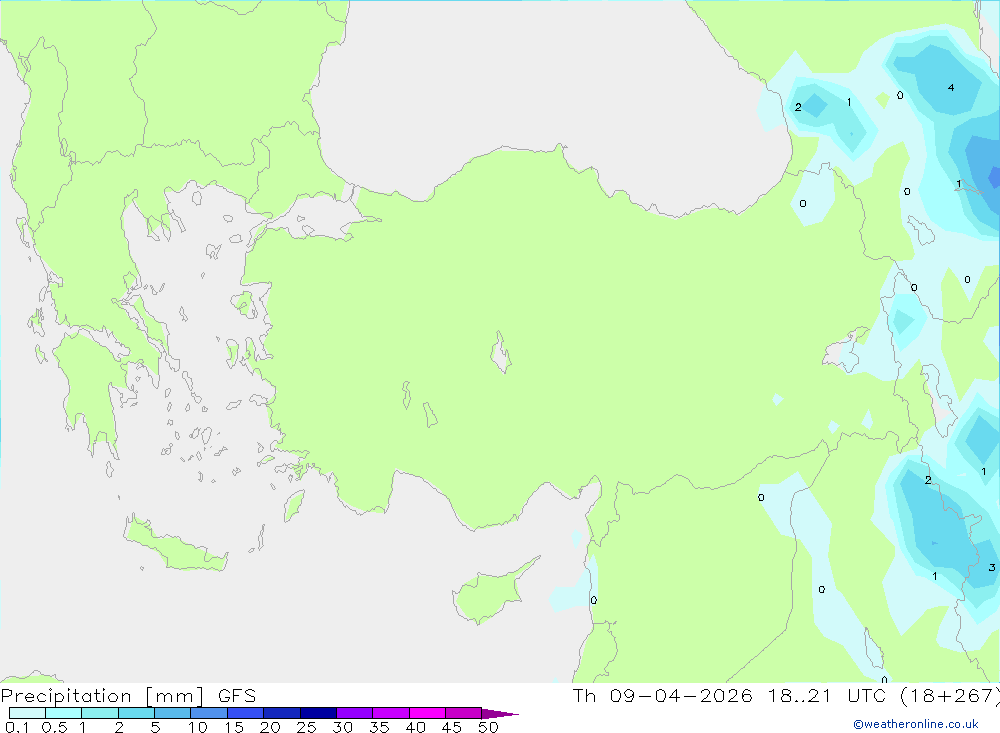The height and width of the screenshot is (733, 1000).
Task: Click the legend value "10"
Action: click(198, 727)
